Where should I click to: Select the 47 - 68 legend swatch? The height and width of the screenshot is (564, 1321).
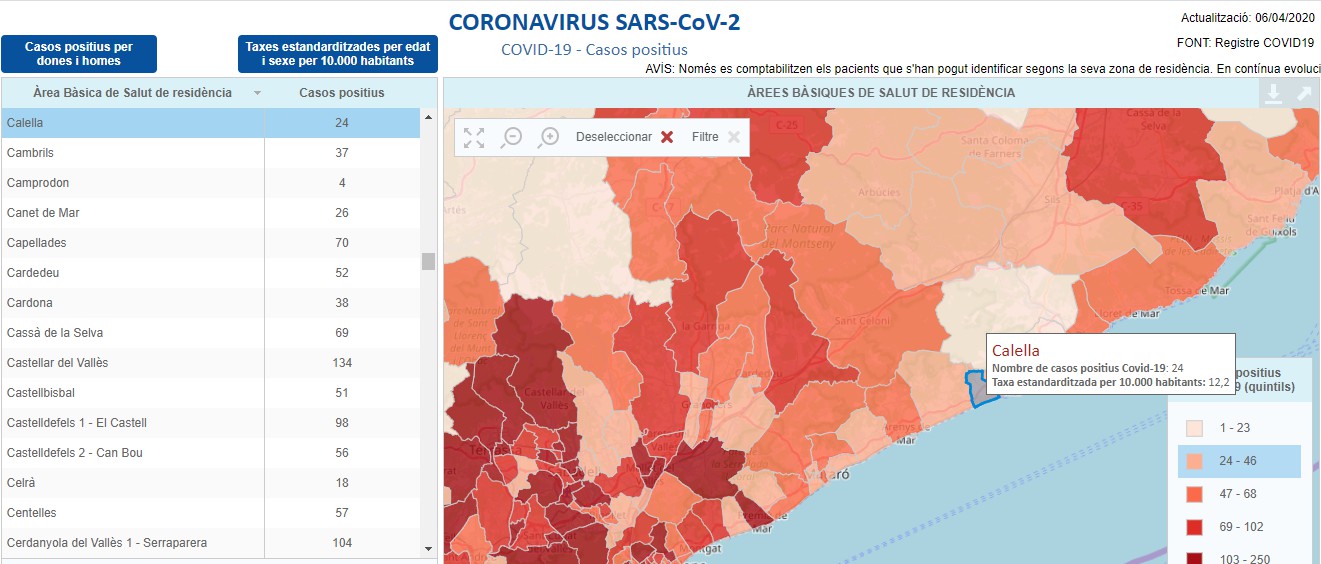click(1195, 494)
